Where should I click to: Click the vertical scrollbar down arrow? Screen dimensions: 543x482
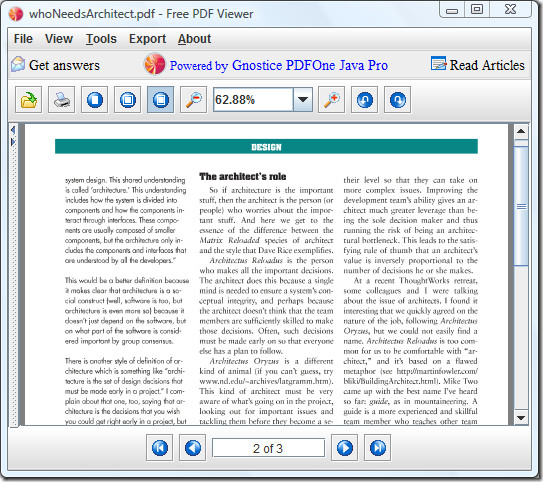point(521,418)
